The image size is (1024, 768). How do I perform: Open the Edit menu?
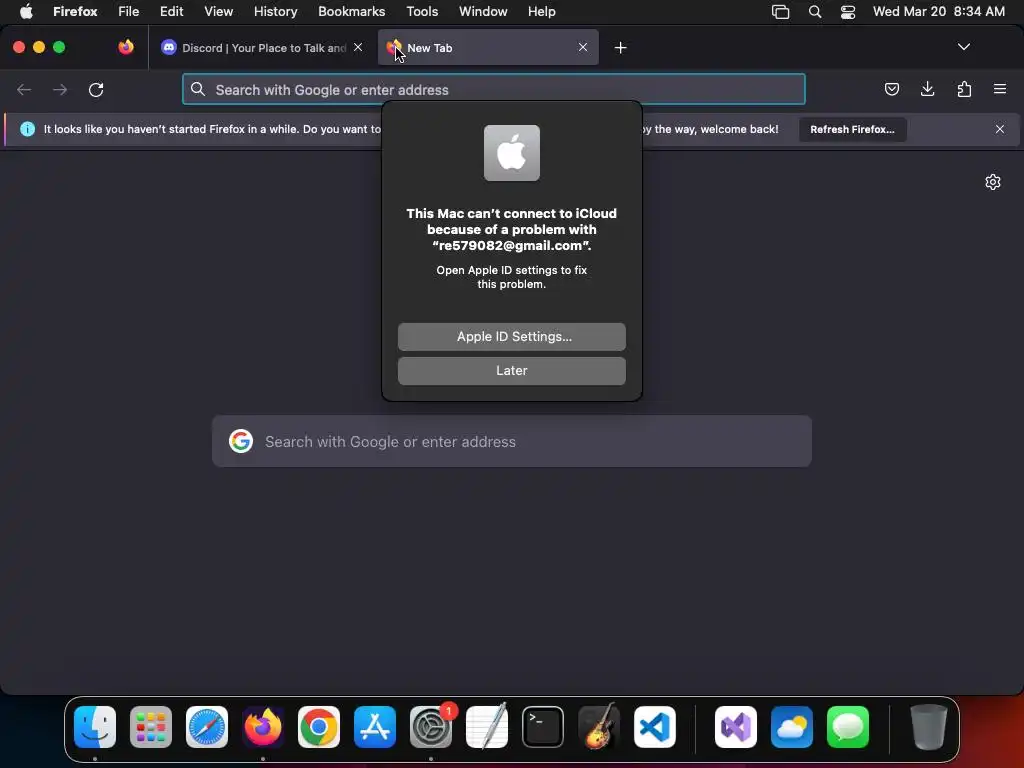pos(171,11)
